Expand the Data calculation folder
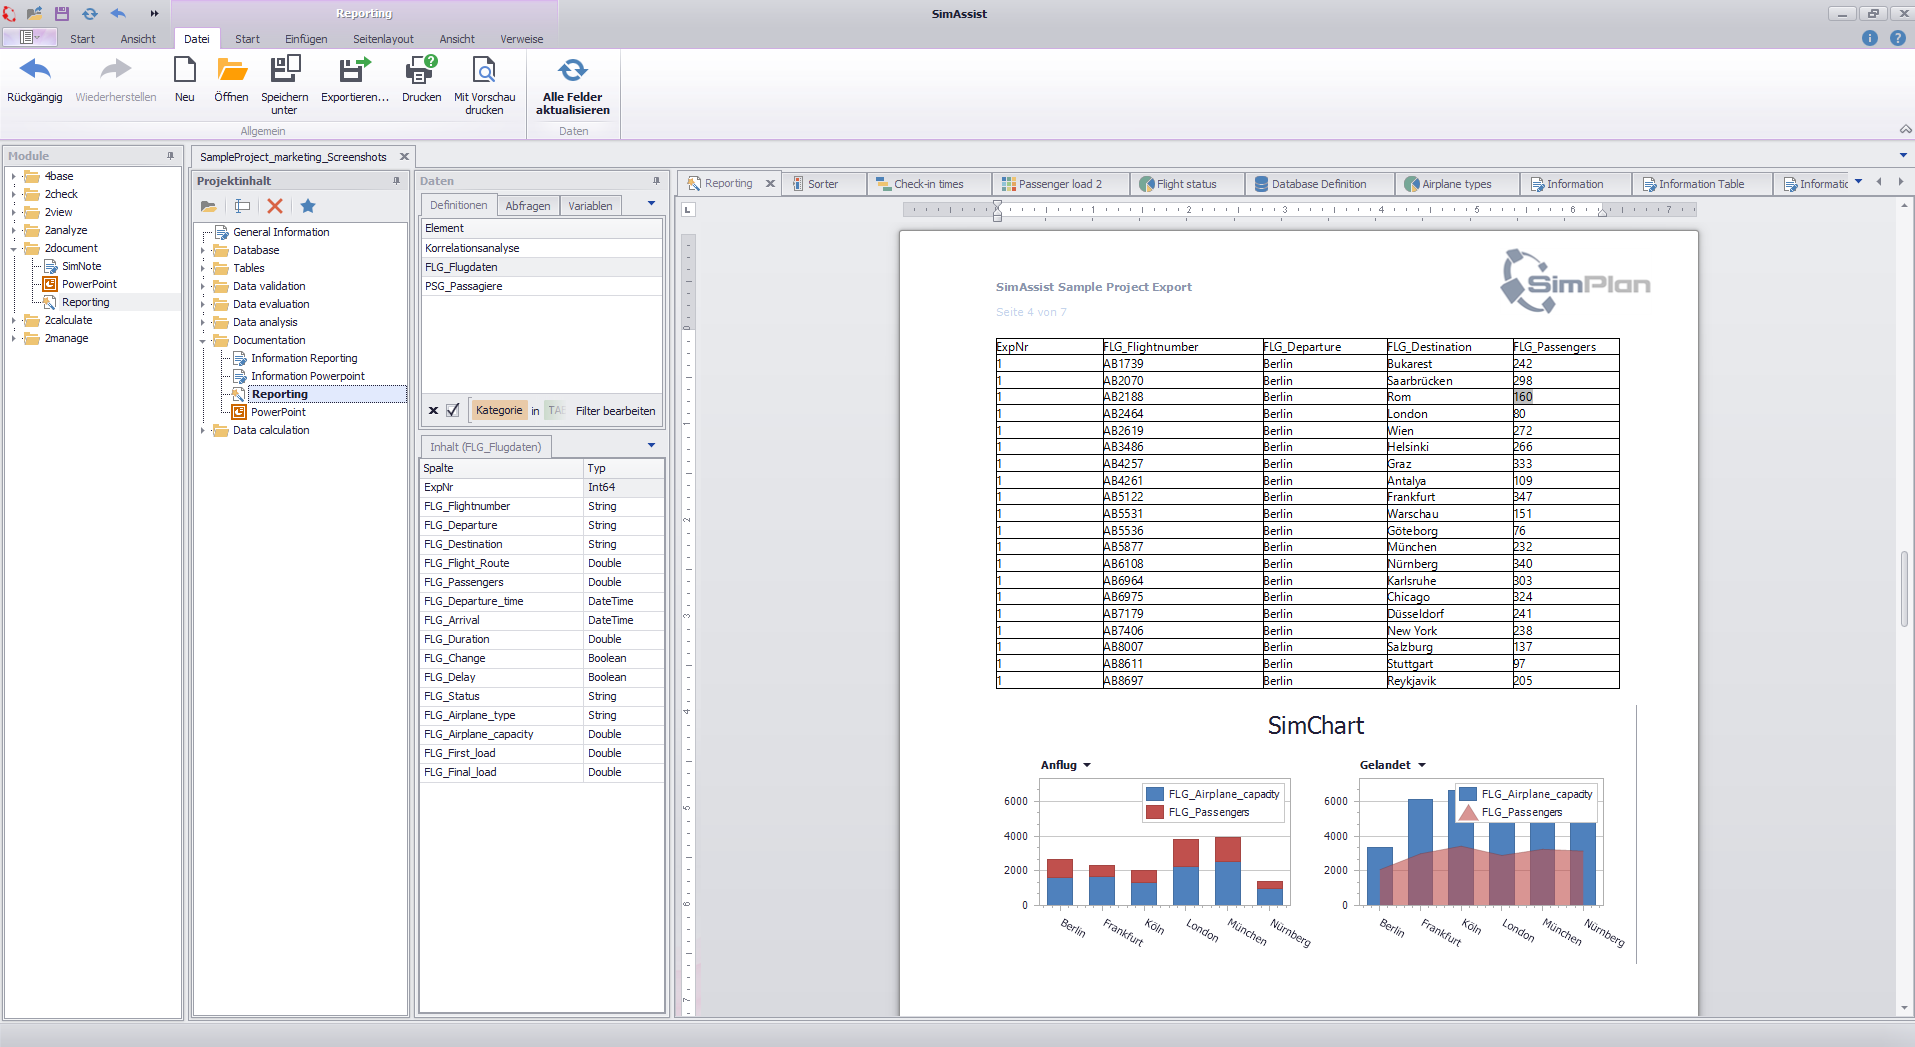The height and width of the screenshot is (1047, 1915). (x=203, y=430)
